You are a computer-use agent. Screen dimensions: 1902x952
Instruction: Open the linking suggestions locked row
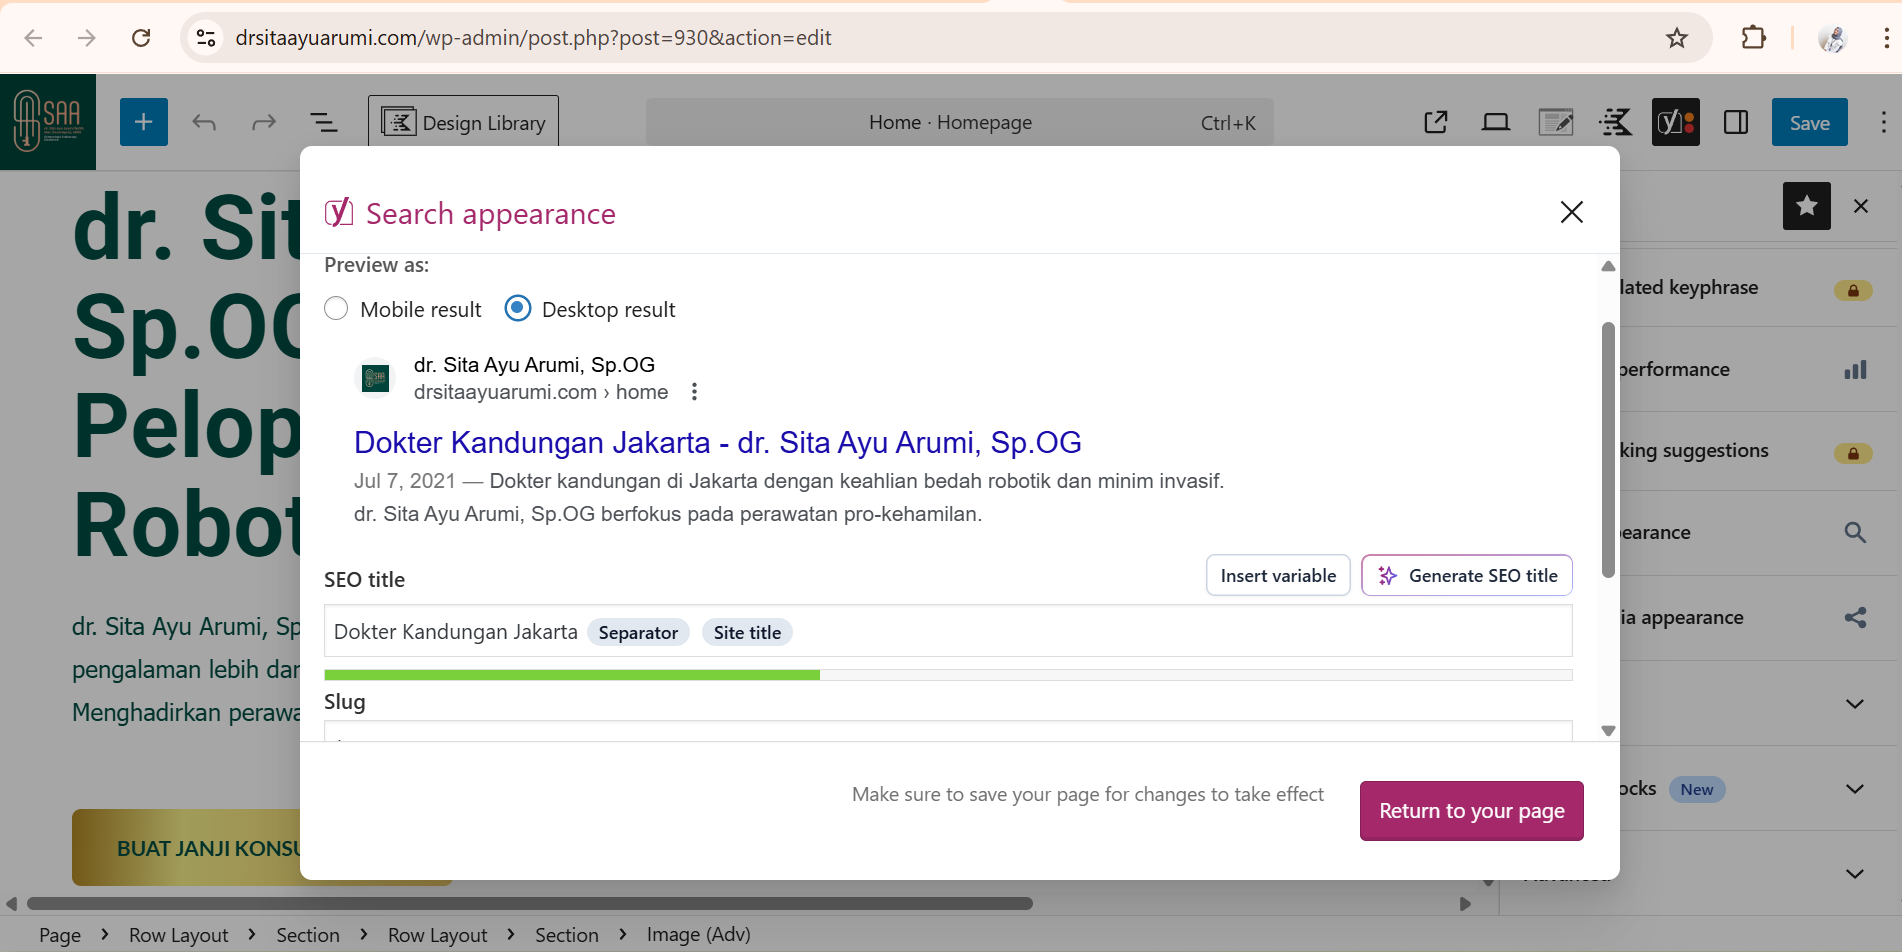coord(1746,451)
